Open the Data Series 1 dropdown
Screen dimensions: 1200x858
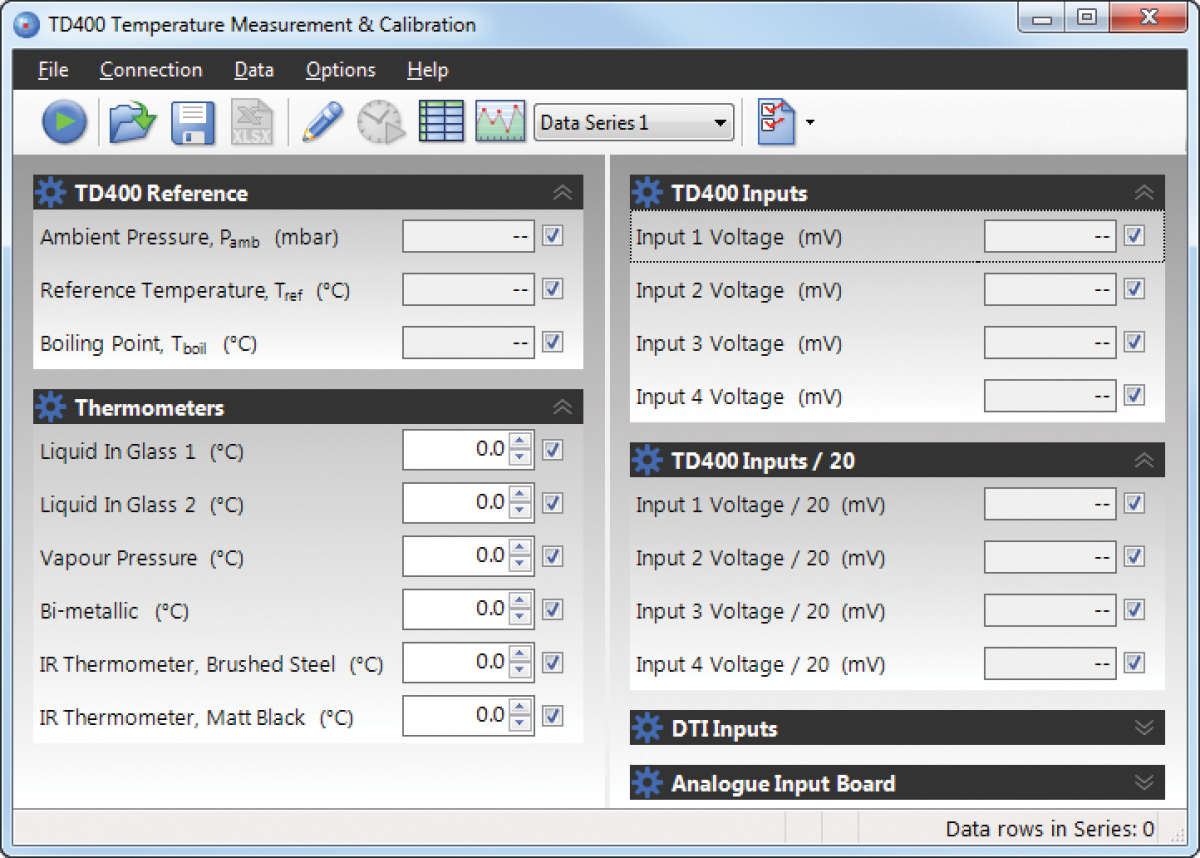coord(634,123)
